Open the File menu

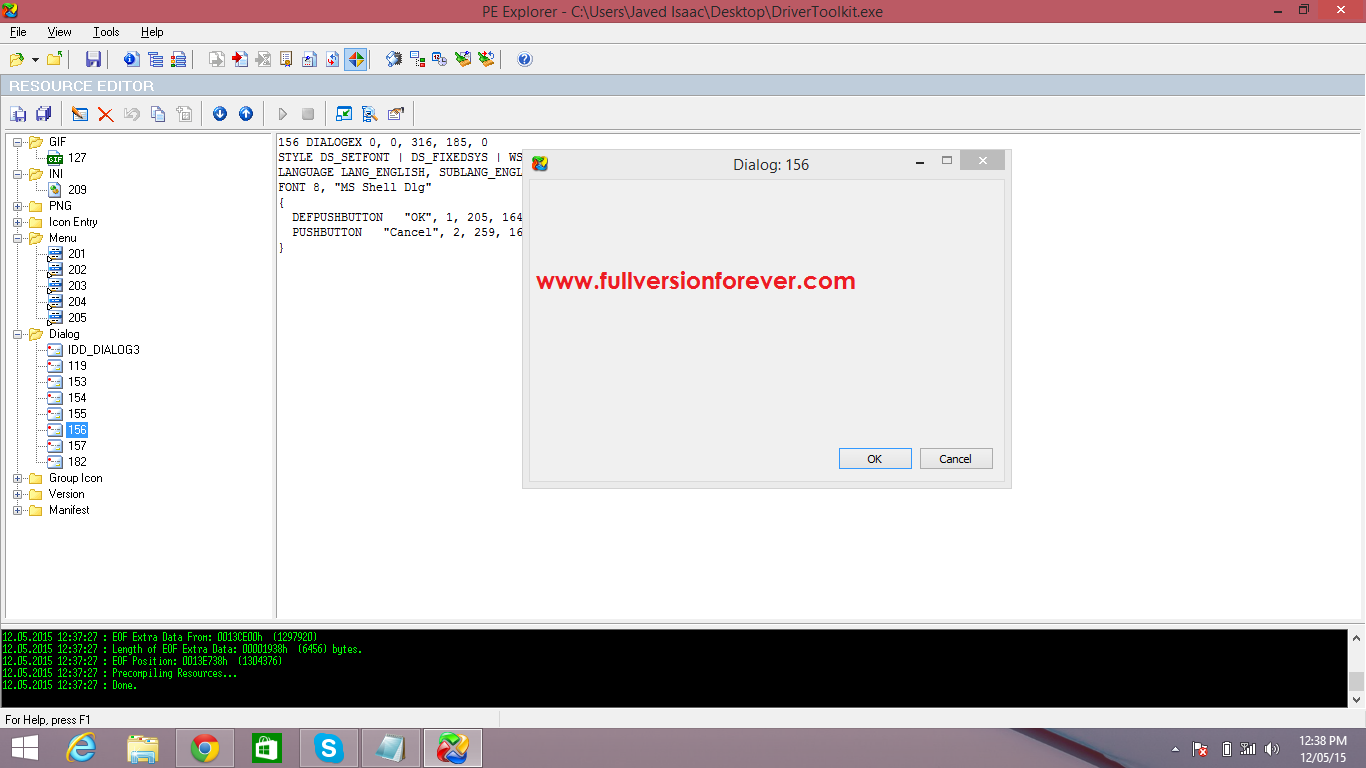(18, 32)
